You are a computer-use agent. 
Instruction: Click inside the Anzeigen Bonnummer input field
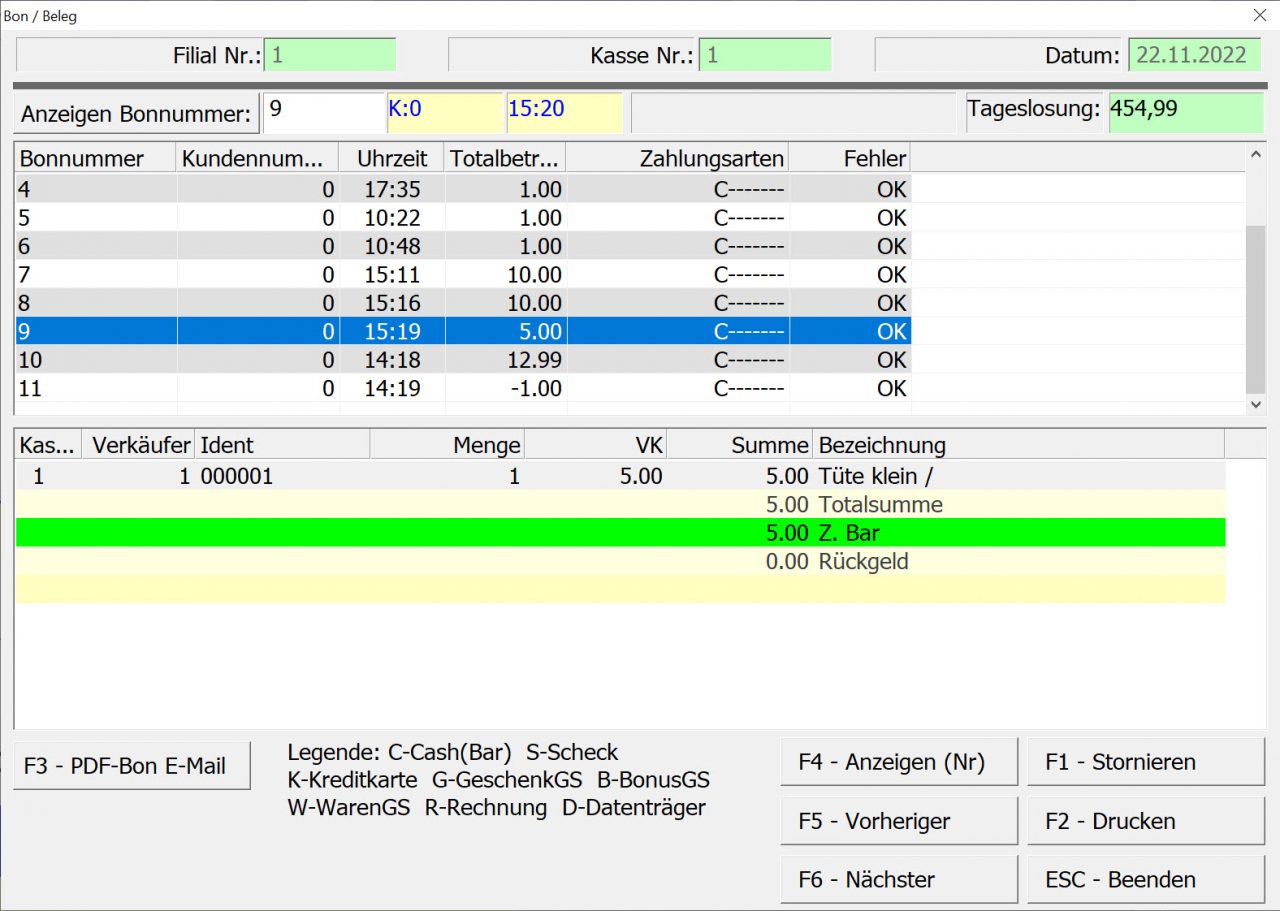pos(322,112)
